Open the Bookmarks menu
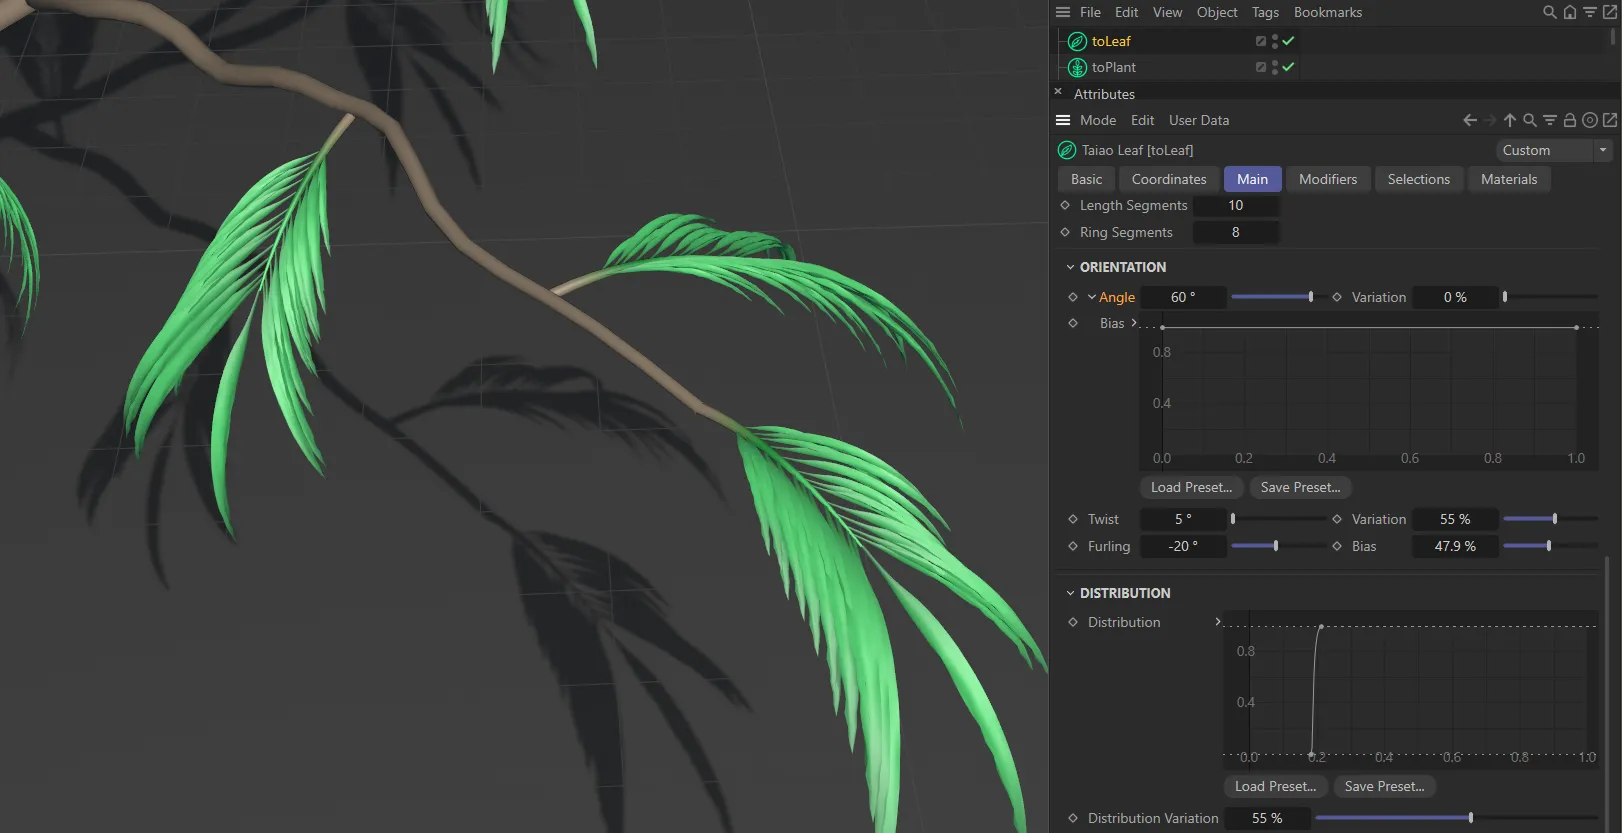Screen dimensions: 1622x833 click(1328, 12)
